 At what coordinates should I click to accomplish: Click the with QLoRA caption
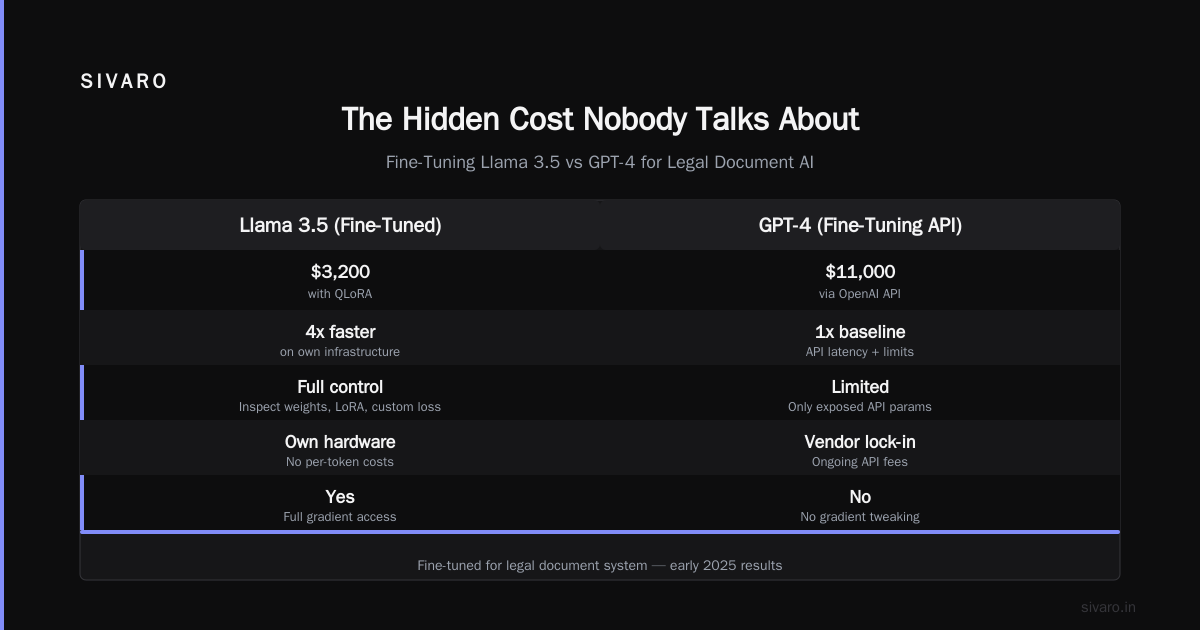click(340, 294)
